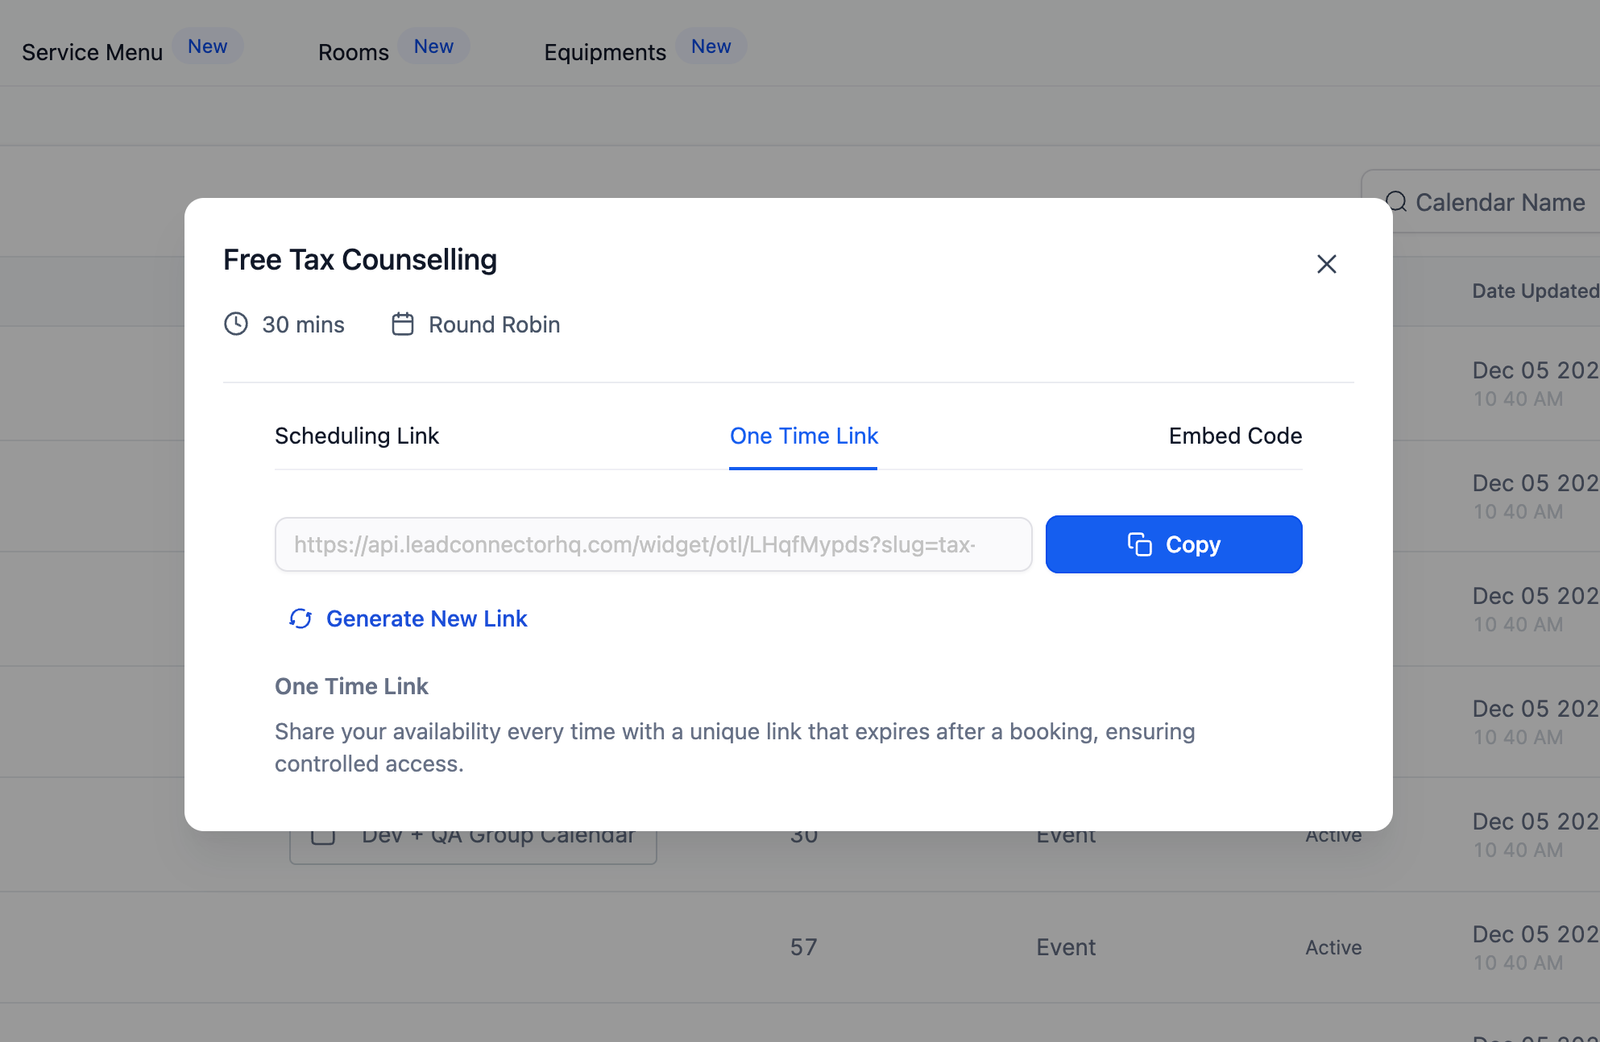The image size is (1600, 1042).
Task: Switch to the Scheduling Link tab
Action: point(357,436)
